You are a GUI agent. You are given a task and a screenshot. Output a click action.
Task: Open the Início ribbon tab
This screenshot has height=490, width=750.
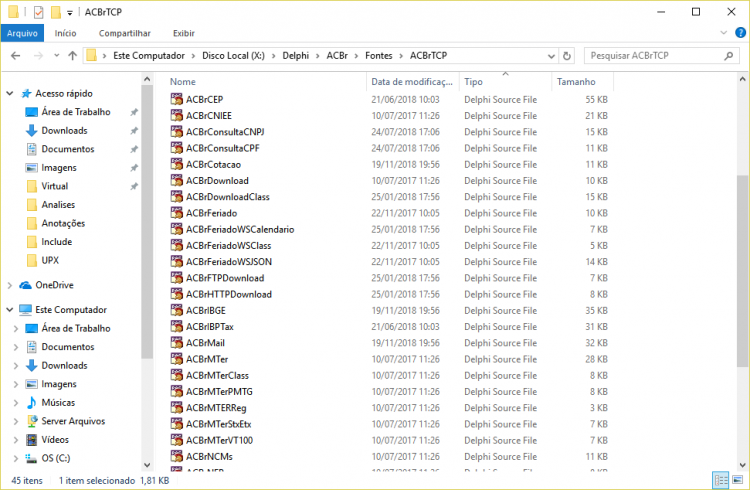pos(66,33)
